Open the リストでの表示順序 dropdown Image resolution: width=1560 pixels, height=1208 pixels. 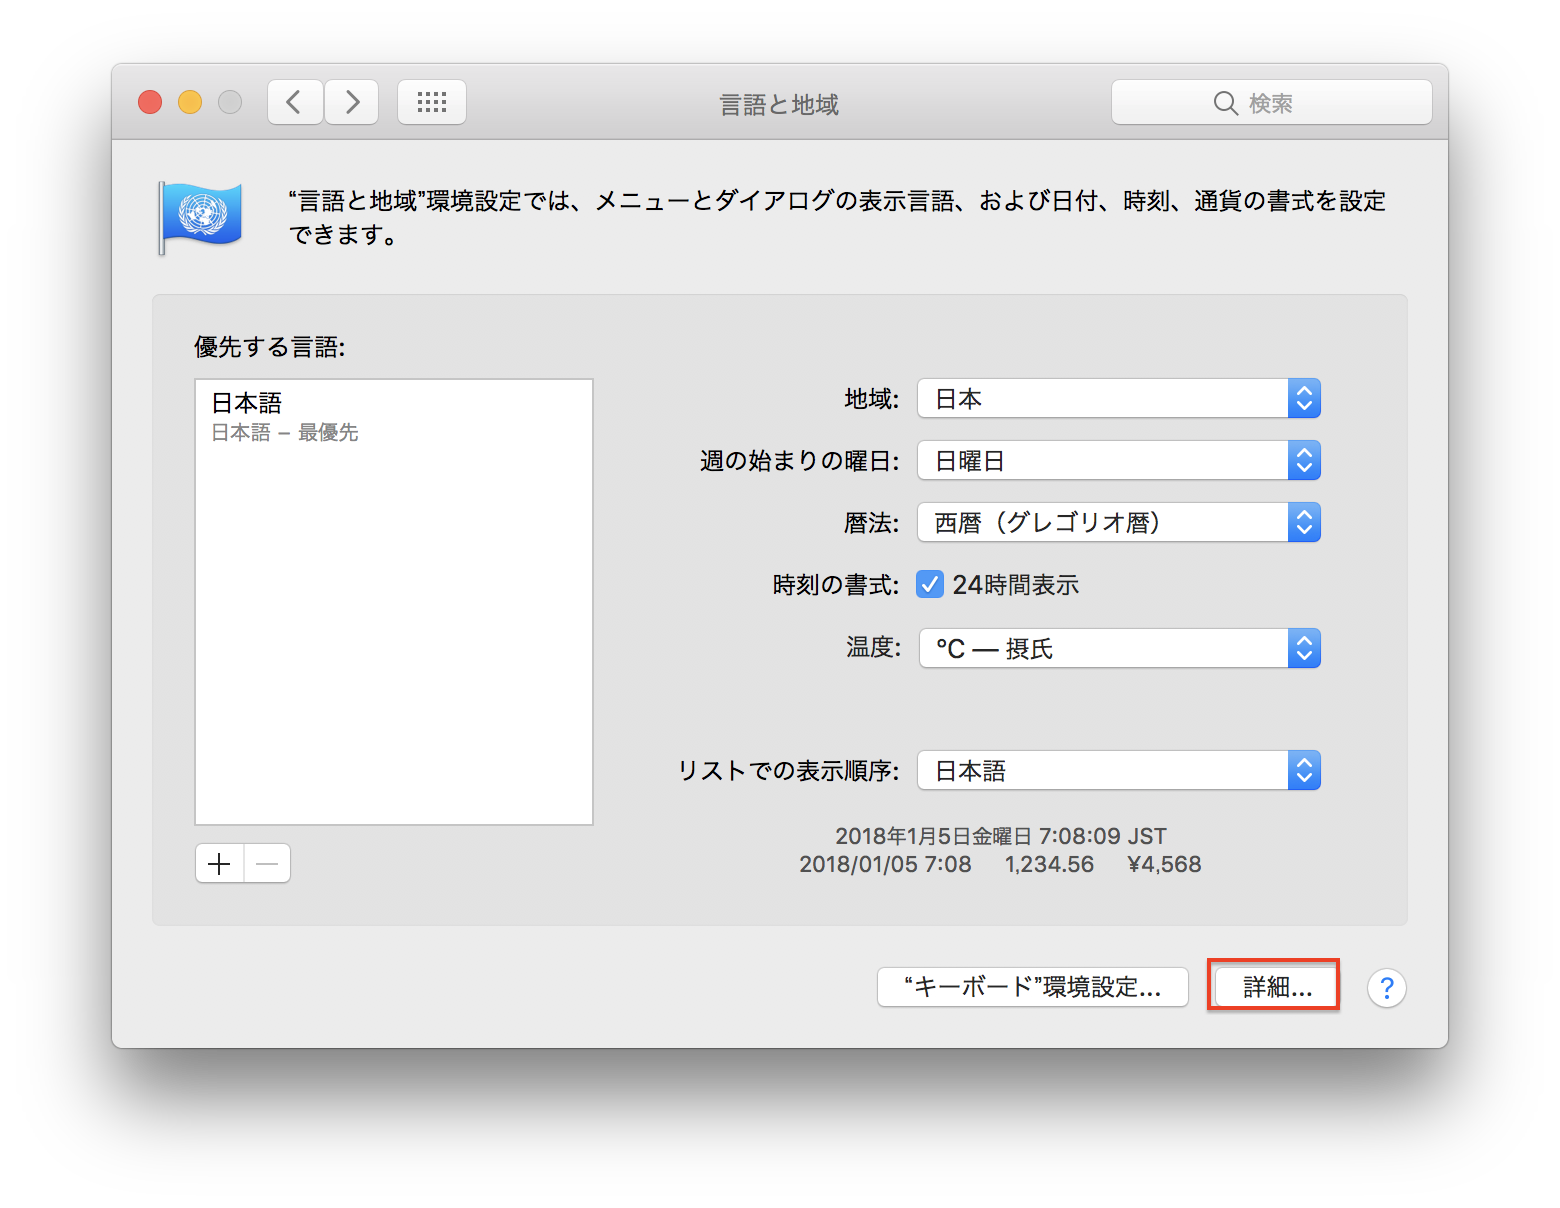click(x=1118, y=771)
